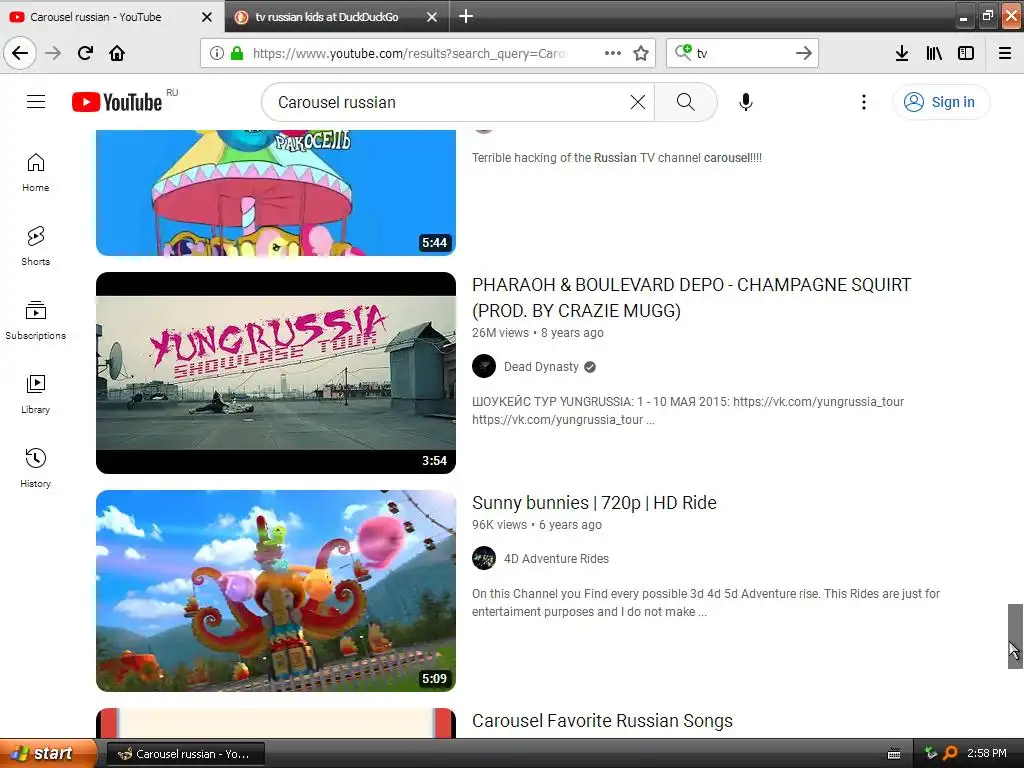The height and width of the screenshot is (768, 1024).
Task: Play the Sunny bunnies ride thumbnail
Action: 276,591
